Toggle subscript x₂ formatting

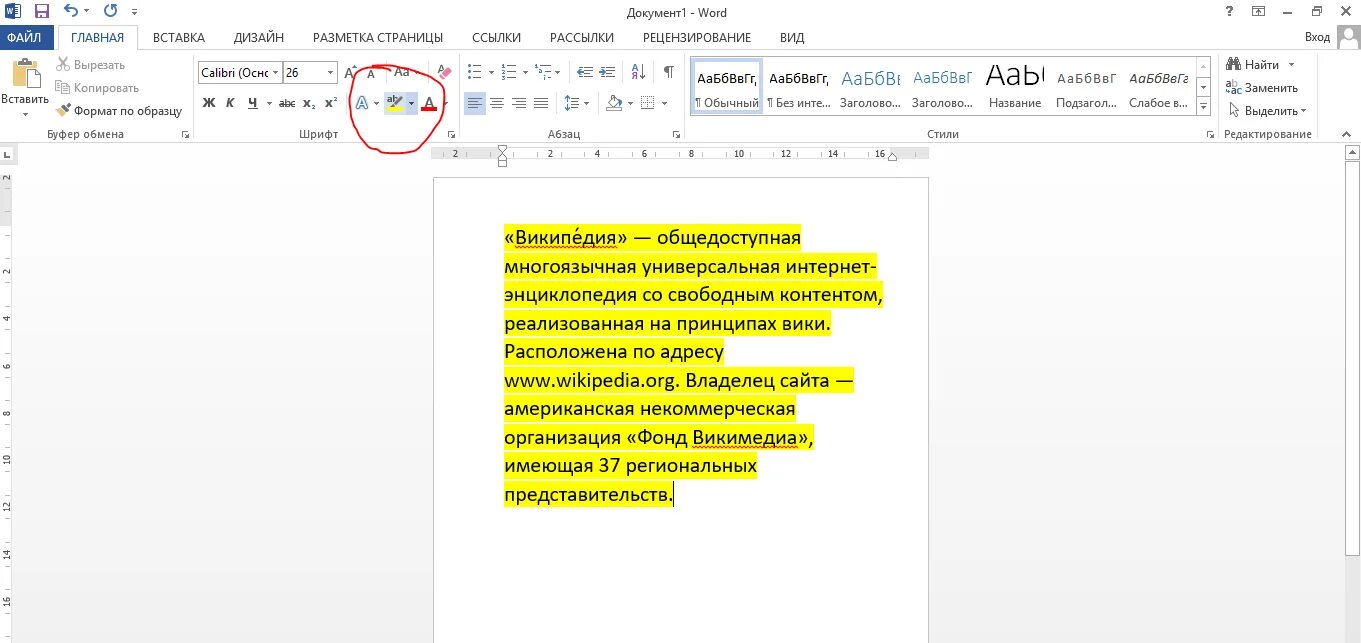tap(309, 103)
